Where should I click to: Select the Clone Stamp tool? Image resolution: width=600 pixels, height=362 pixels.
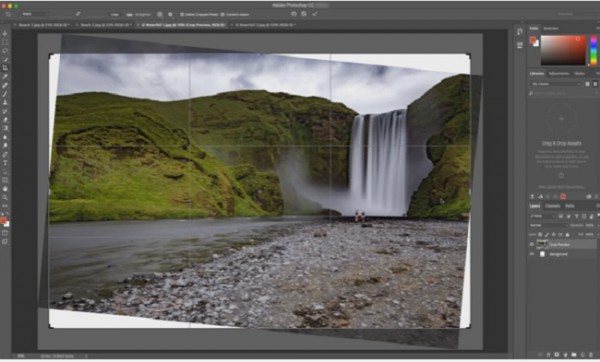(5, 103)
